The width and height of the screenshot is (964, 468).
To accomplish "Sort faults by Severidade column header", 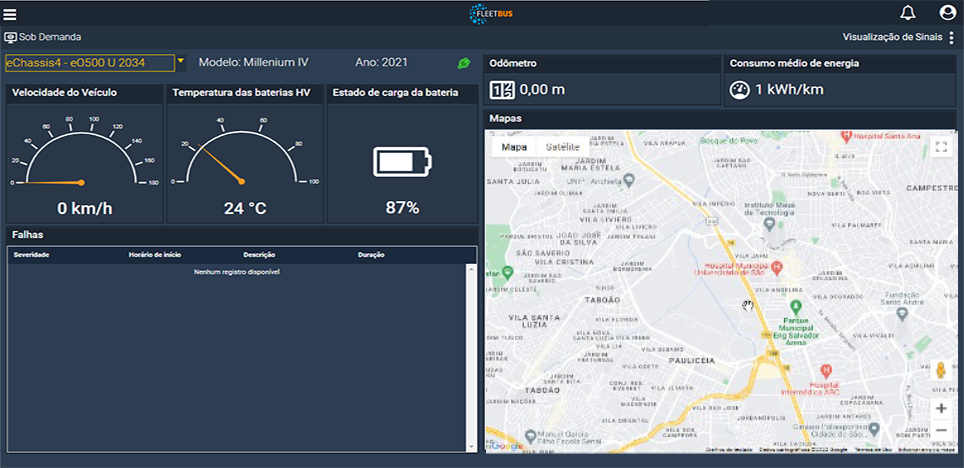I will tap(31, 255).
